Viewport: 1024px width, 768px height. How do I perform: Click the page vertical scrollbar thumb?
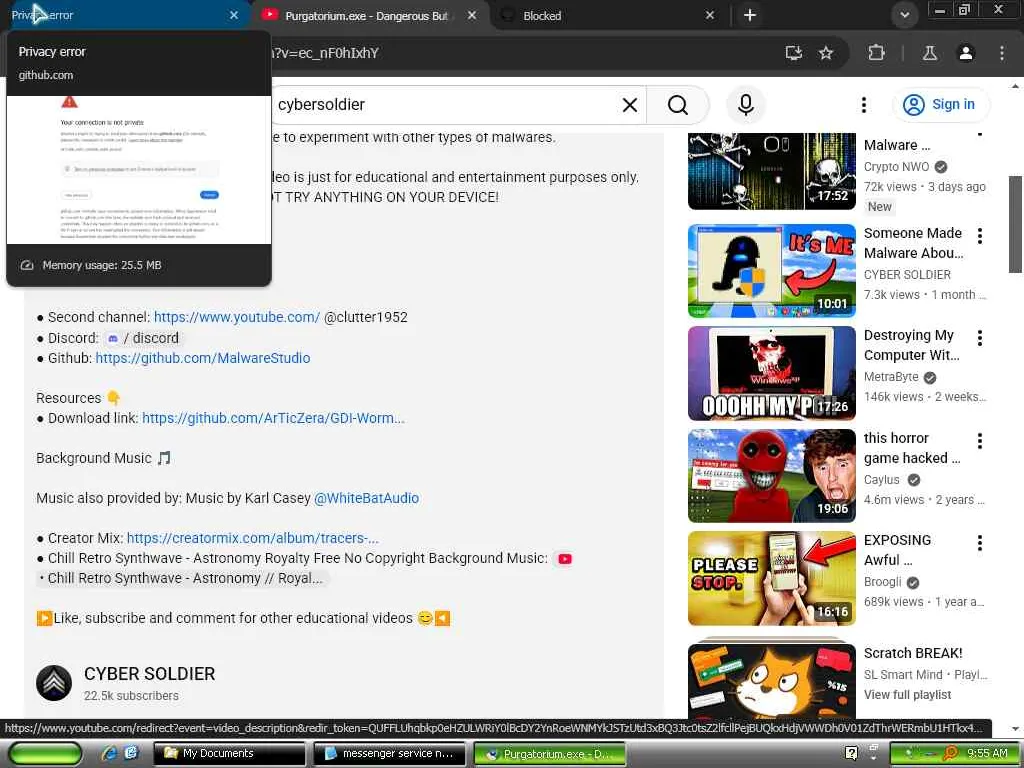point(1016,224)
